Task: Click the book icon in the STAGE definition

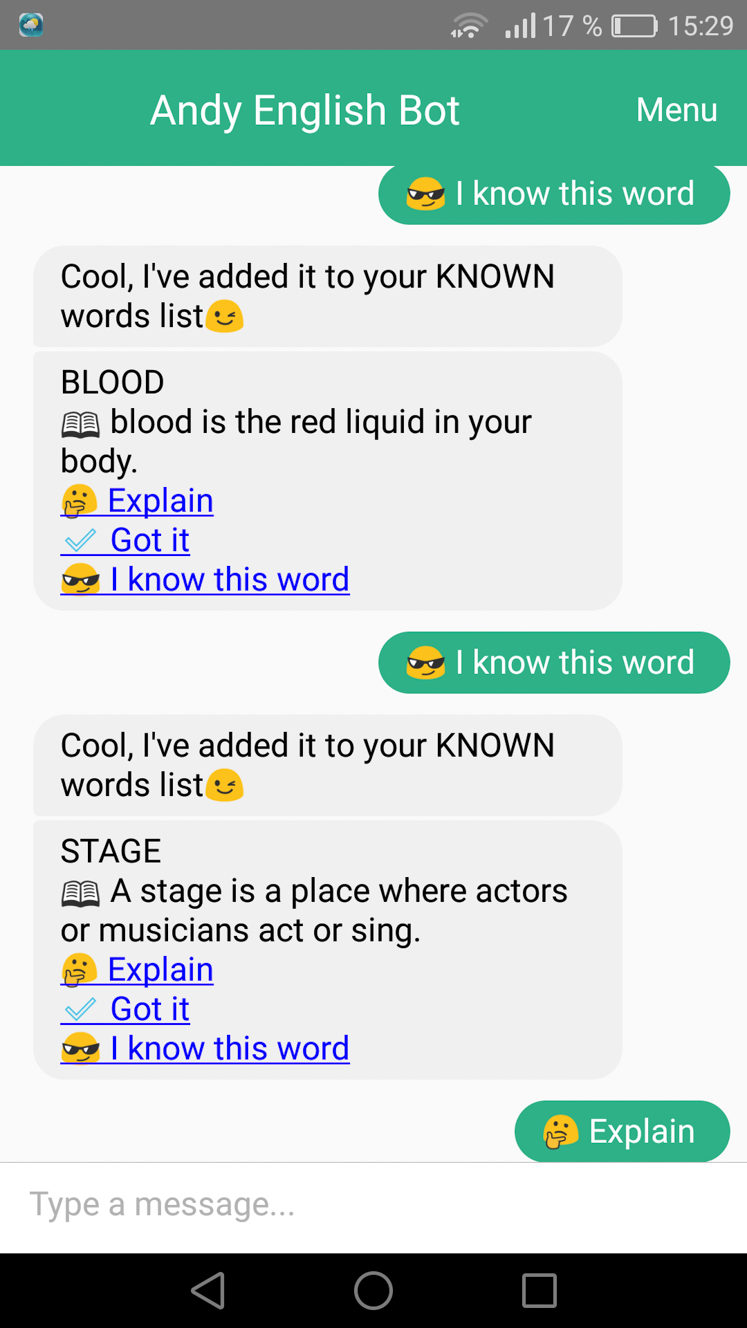Action: point(80,893)
